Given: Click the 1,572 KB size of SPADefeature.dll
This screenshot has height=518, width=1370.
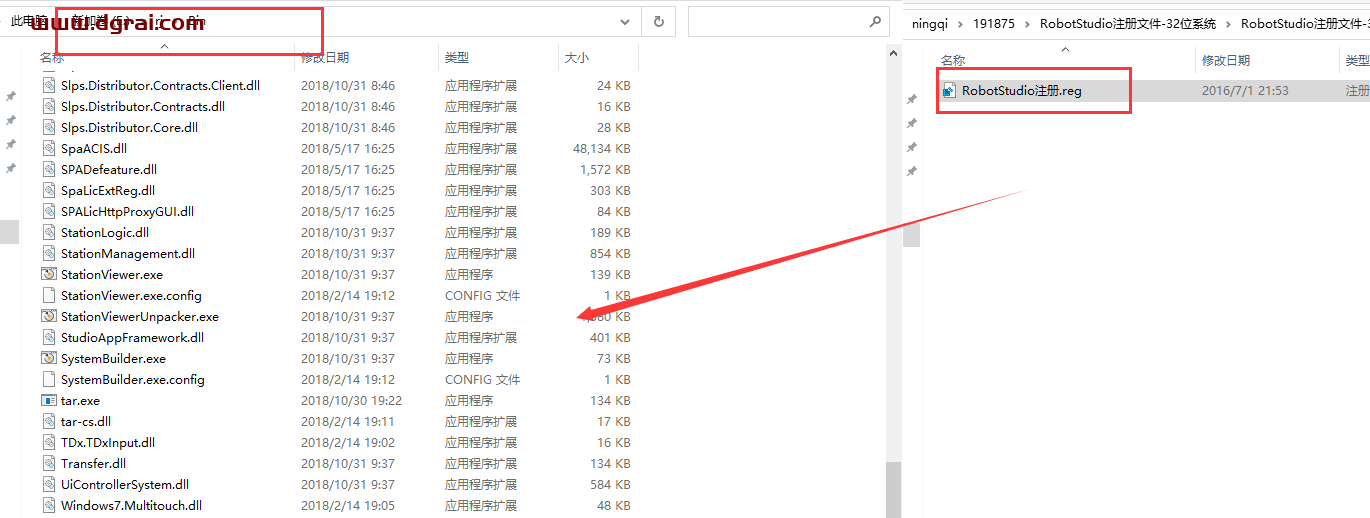Looking at the screenshot, I should [x=606, y=170].
